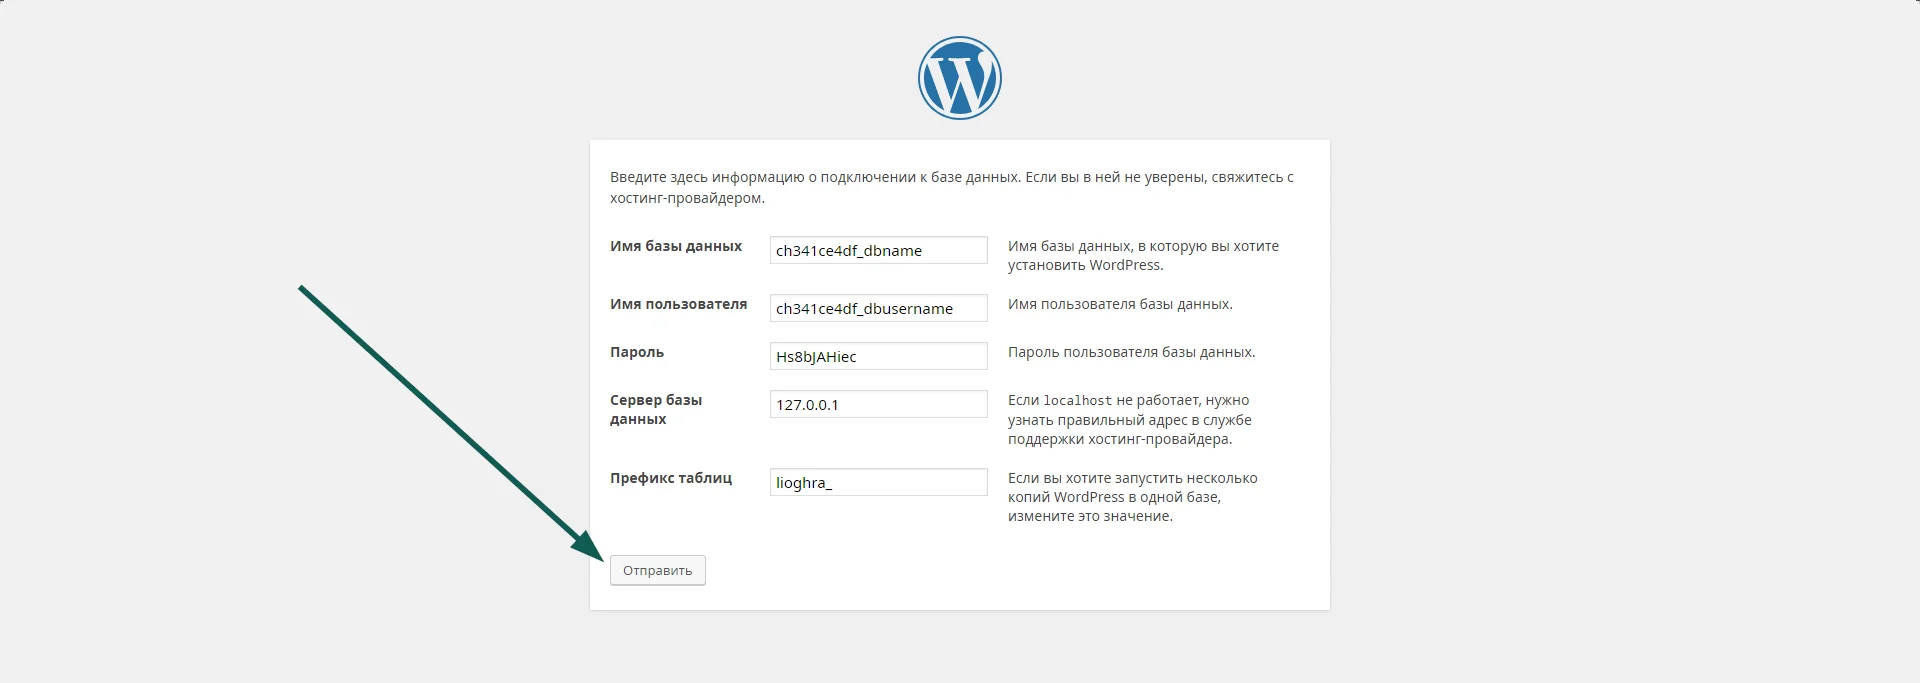Click the description about multiple WordPress copies
The image size is (1920, 683).
pyautogui.click(x=1133, y=497)
